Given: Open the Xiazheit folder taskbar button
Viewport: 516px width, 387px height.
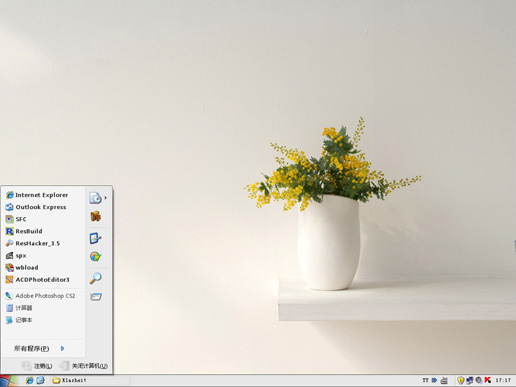Looking at the screenshot, I should (69, 380).
